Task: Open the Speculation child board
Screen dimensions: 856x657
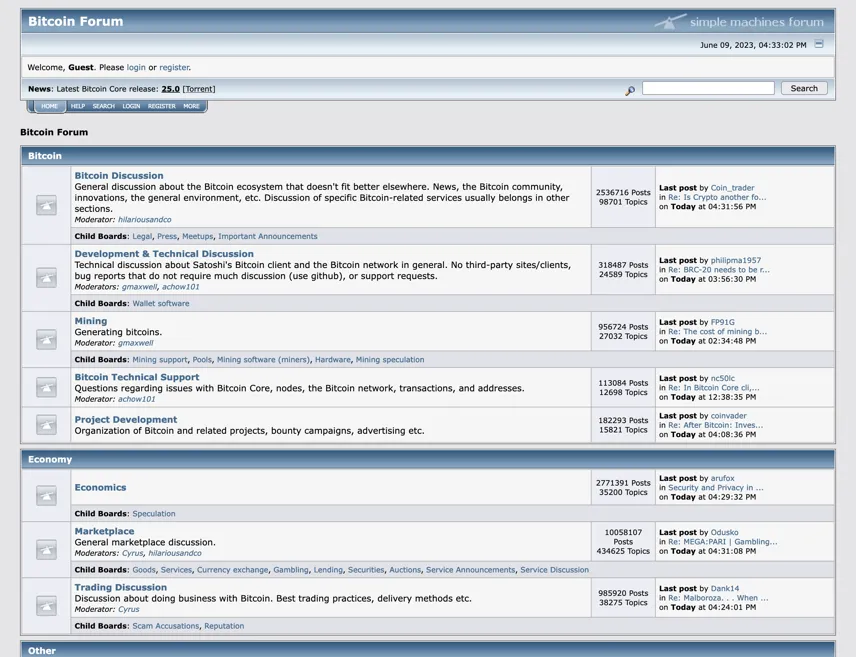Action: [x=154, y=513]
